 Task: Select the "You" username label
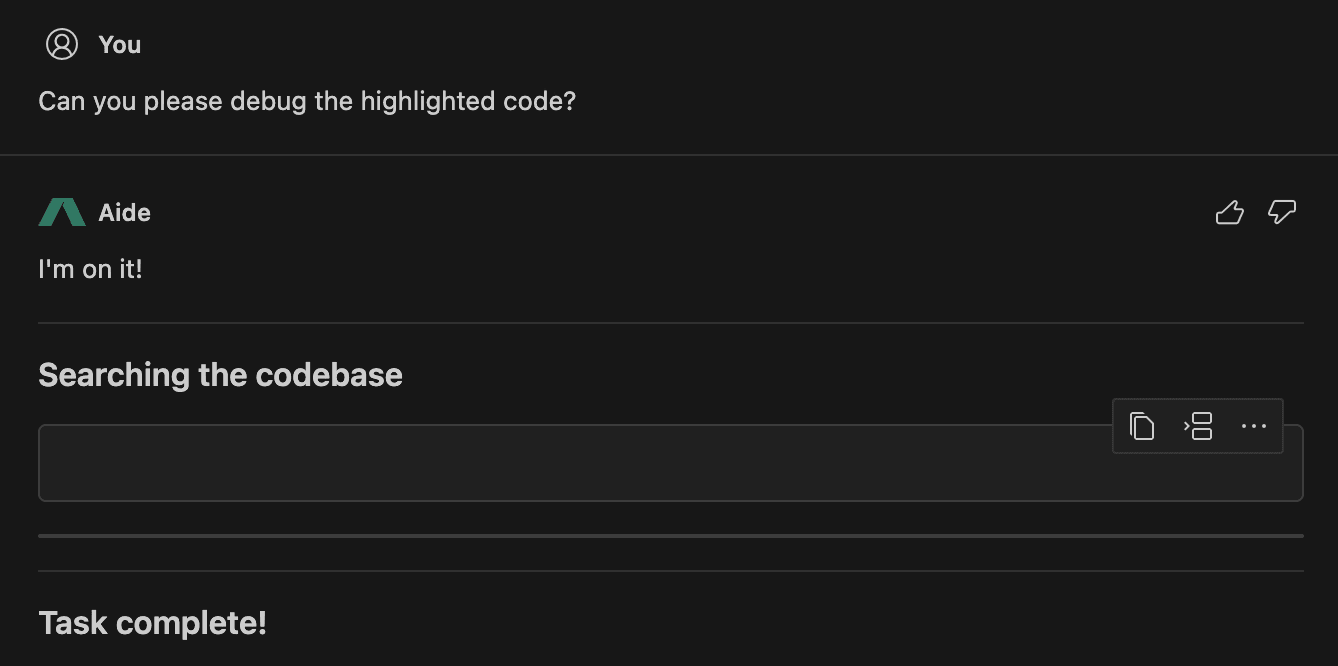pyautogui.click(x=120, y=45)
